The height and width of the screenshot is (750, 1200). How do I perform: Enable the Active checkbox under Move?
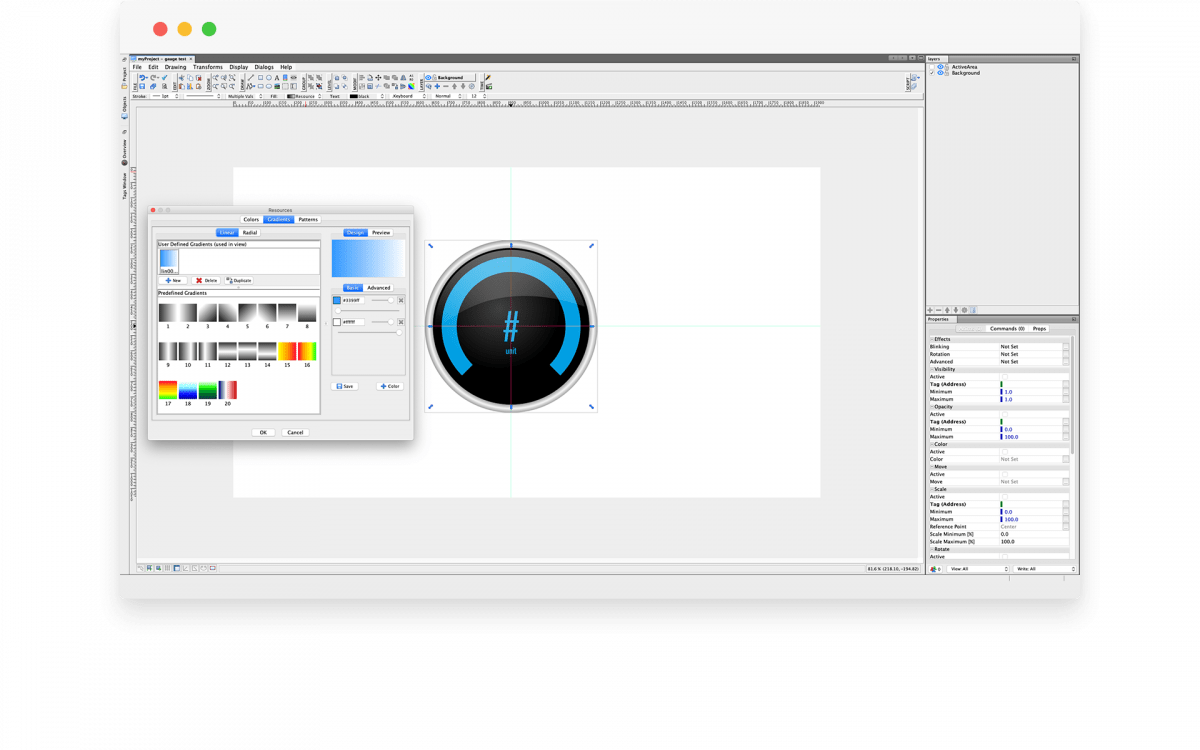pos(1005,474)
